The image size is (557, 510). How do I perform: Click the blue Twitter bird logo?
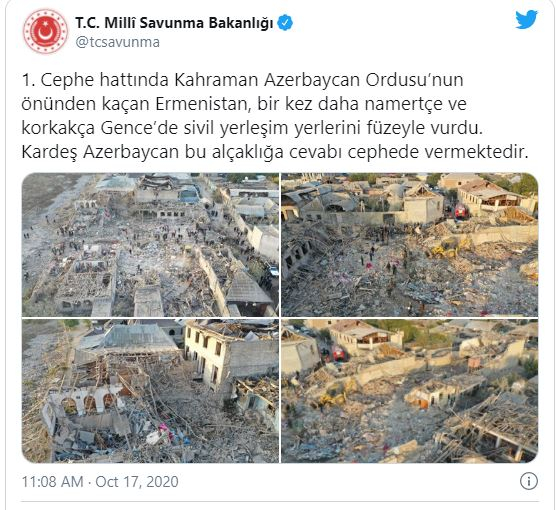click(526, 20)
